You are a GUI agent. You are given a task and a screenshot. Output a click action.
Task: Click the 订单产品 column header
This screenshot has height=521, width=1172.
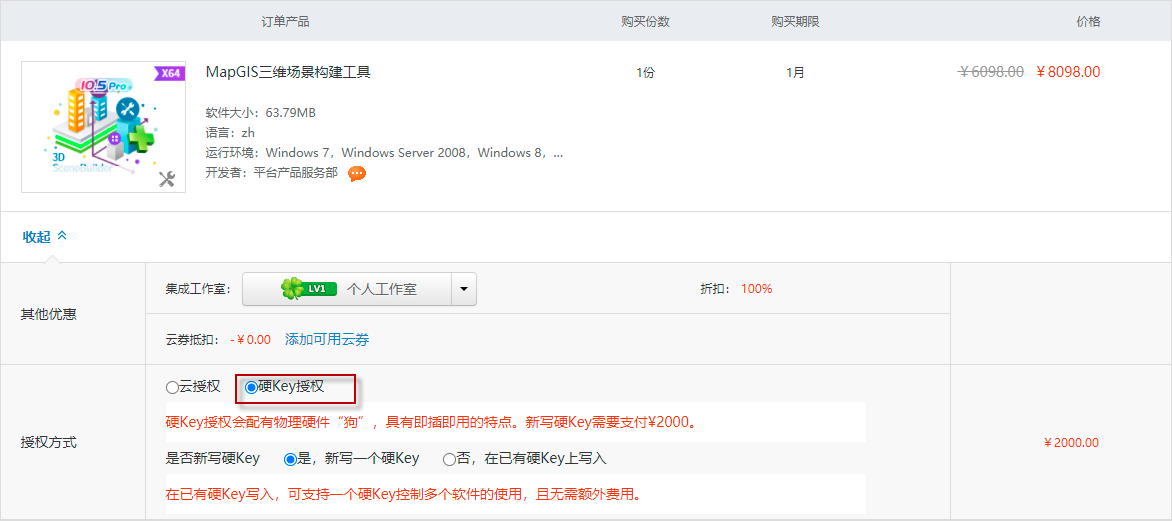tap(286, 22)
